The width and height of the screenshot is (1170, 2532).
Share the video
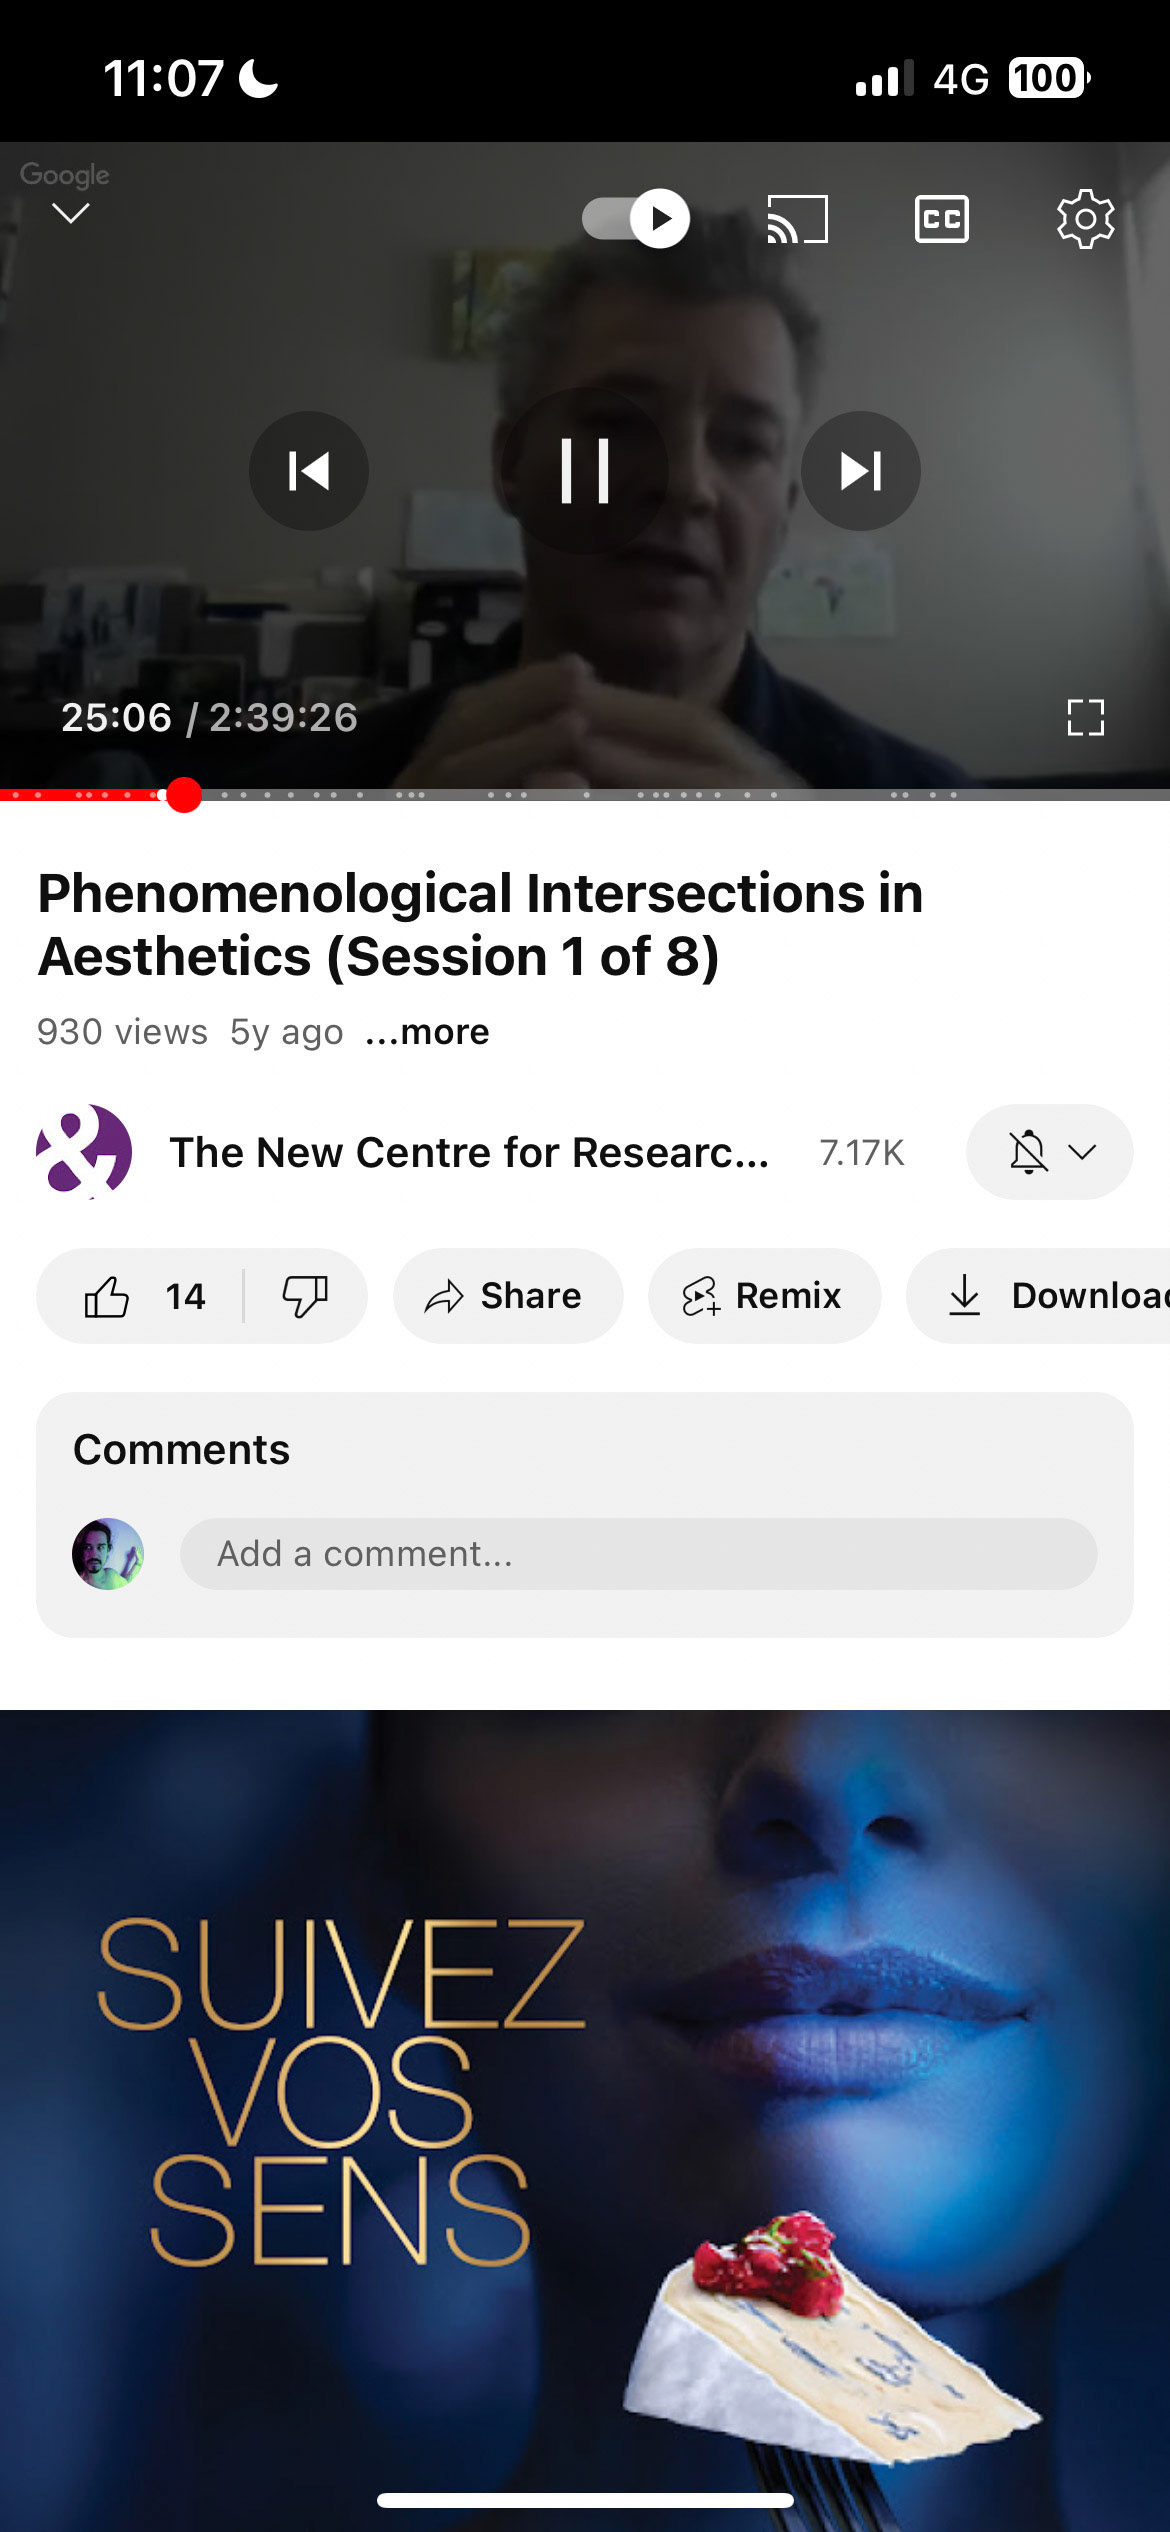[507, 1296]
